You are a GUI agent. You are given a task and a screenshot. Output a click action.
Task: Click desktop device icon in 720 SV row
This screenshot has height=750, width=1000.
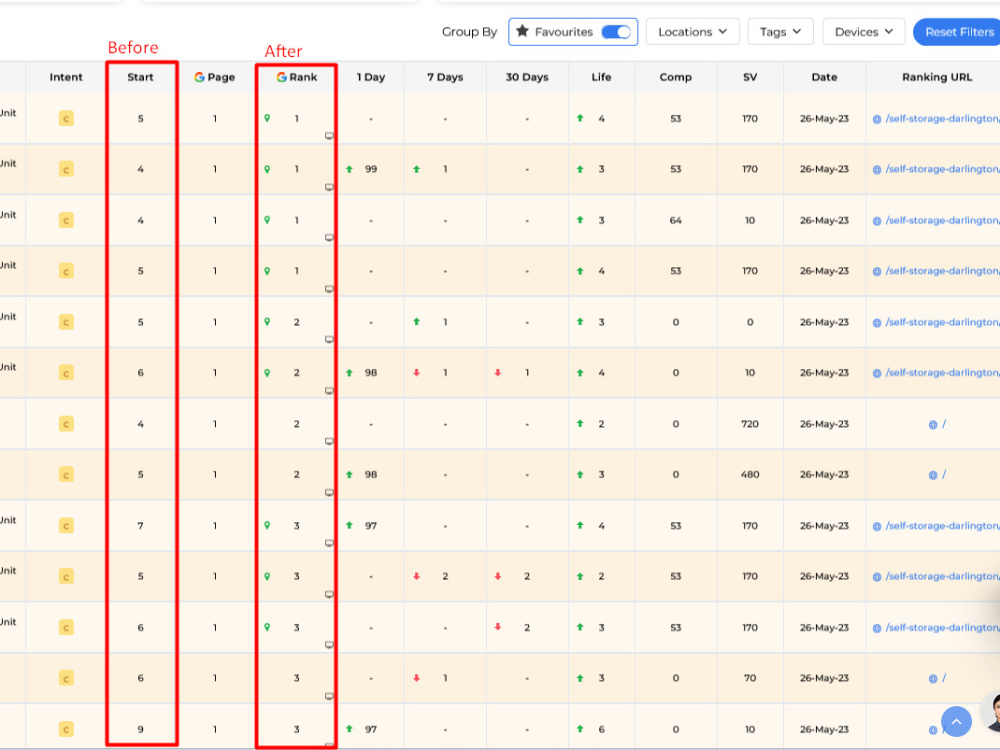coord(329,441)
